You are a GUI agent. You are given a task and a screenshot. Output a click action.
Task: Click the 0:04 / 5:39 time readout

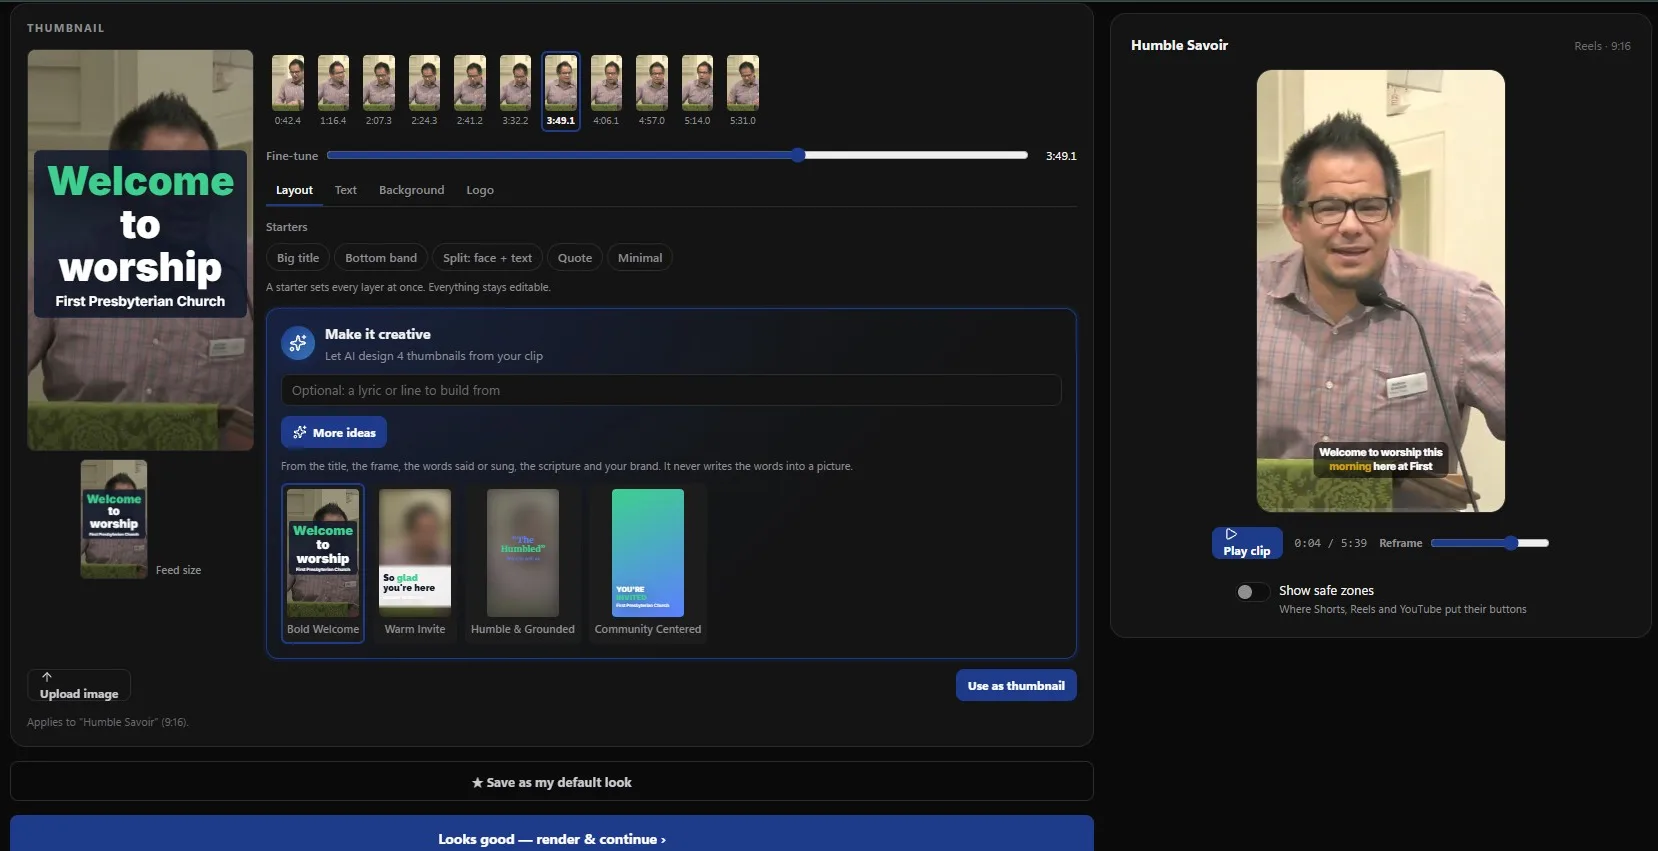[x=1330, y=544]
